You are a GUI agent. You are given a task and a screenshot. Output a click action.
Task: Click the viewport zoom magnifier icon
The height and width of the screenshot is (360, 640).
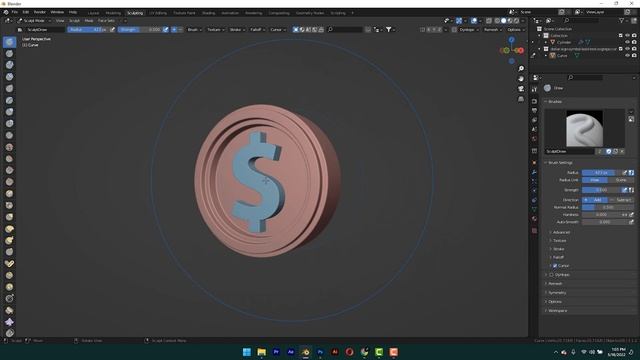[521, 69]
